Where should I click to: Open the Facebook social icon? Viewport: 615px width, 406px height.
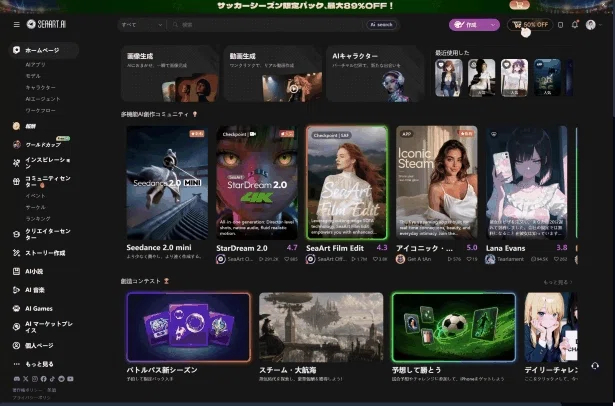click(x=43, y=379)
